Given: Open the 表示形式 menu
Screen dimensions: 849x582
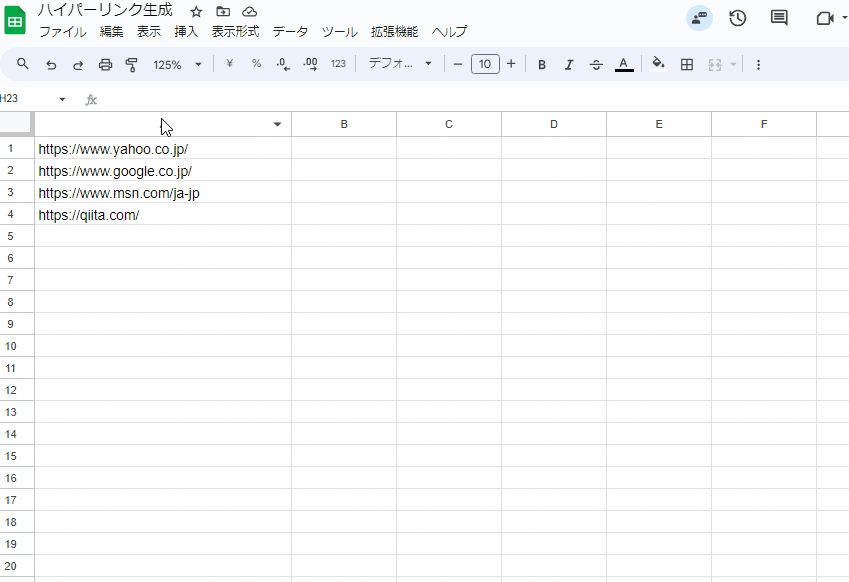Looking at the screenshot, I should (235, 31).
